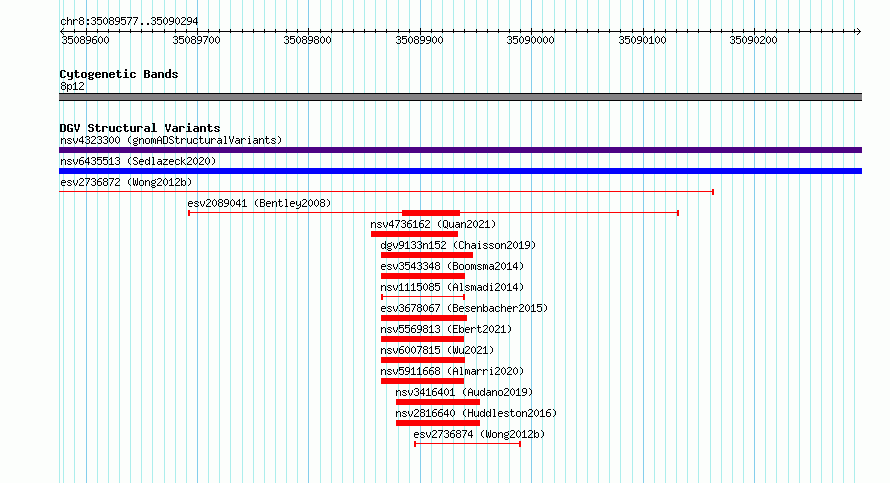Select the thin red nsv1115085 variant line
This screenshot has width=890, height=483.
[423, 297]
